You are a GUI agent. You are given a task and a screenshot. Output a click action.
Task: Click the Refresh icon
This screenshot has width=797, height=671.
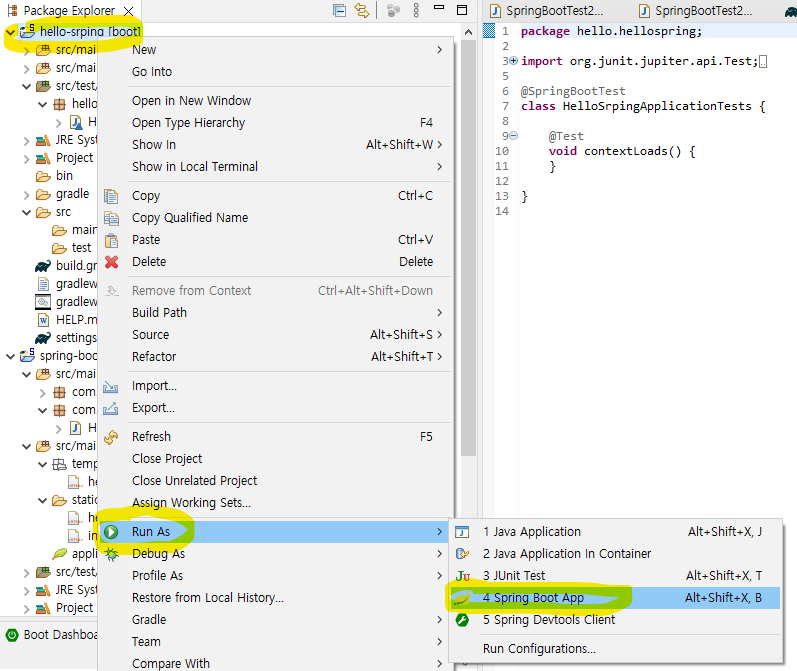tap(111, 437)
